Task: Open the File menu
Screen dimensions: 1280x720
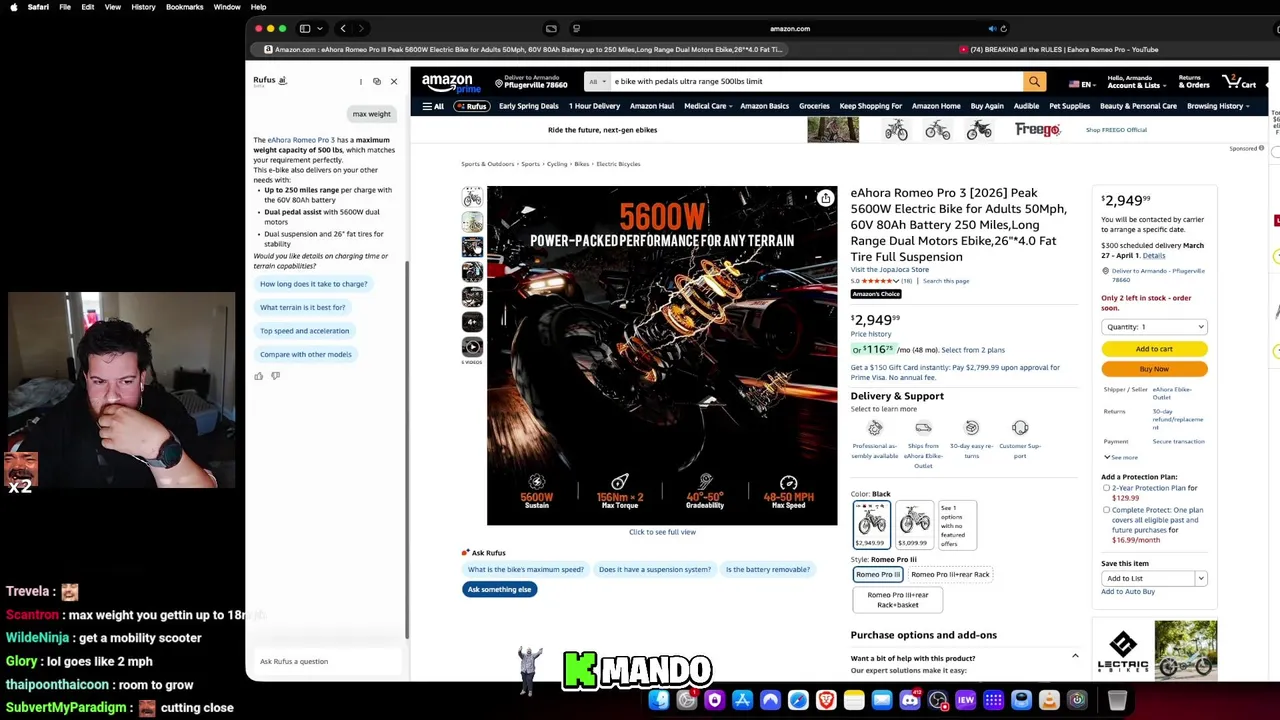Action: click(65, 7)
